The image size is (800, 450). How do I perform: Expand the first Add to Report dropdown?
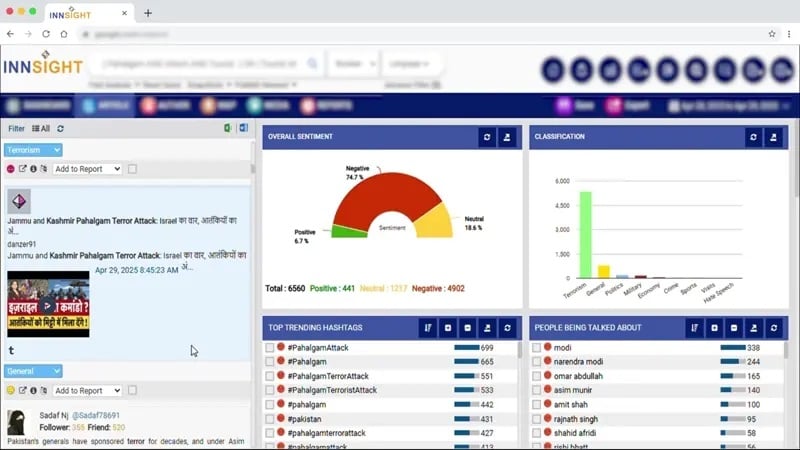pos(87,169)
